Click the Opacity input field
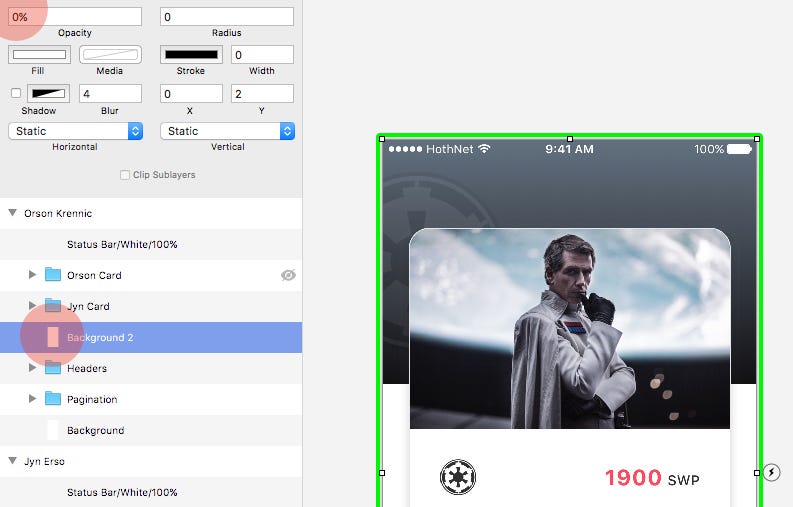The height and width of the screenshot is (507, 793). (75, 17)
